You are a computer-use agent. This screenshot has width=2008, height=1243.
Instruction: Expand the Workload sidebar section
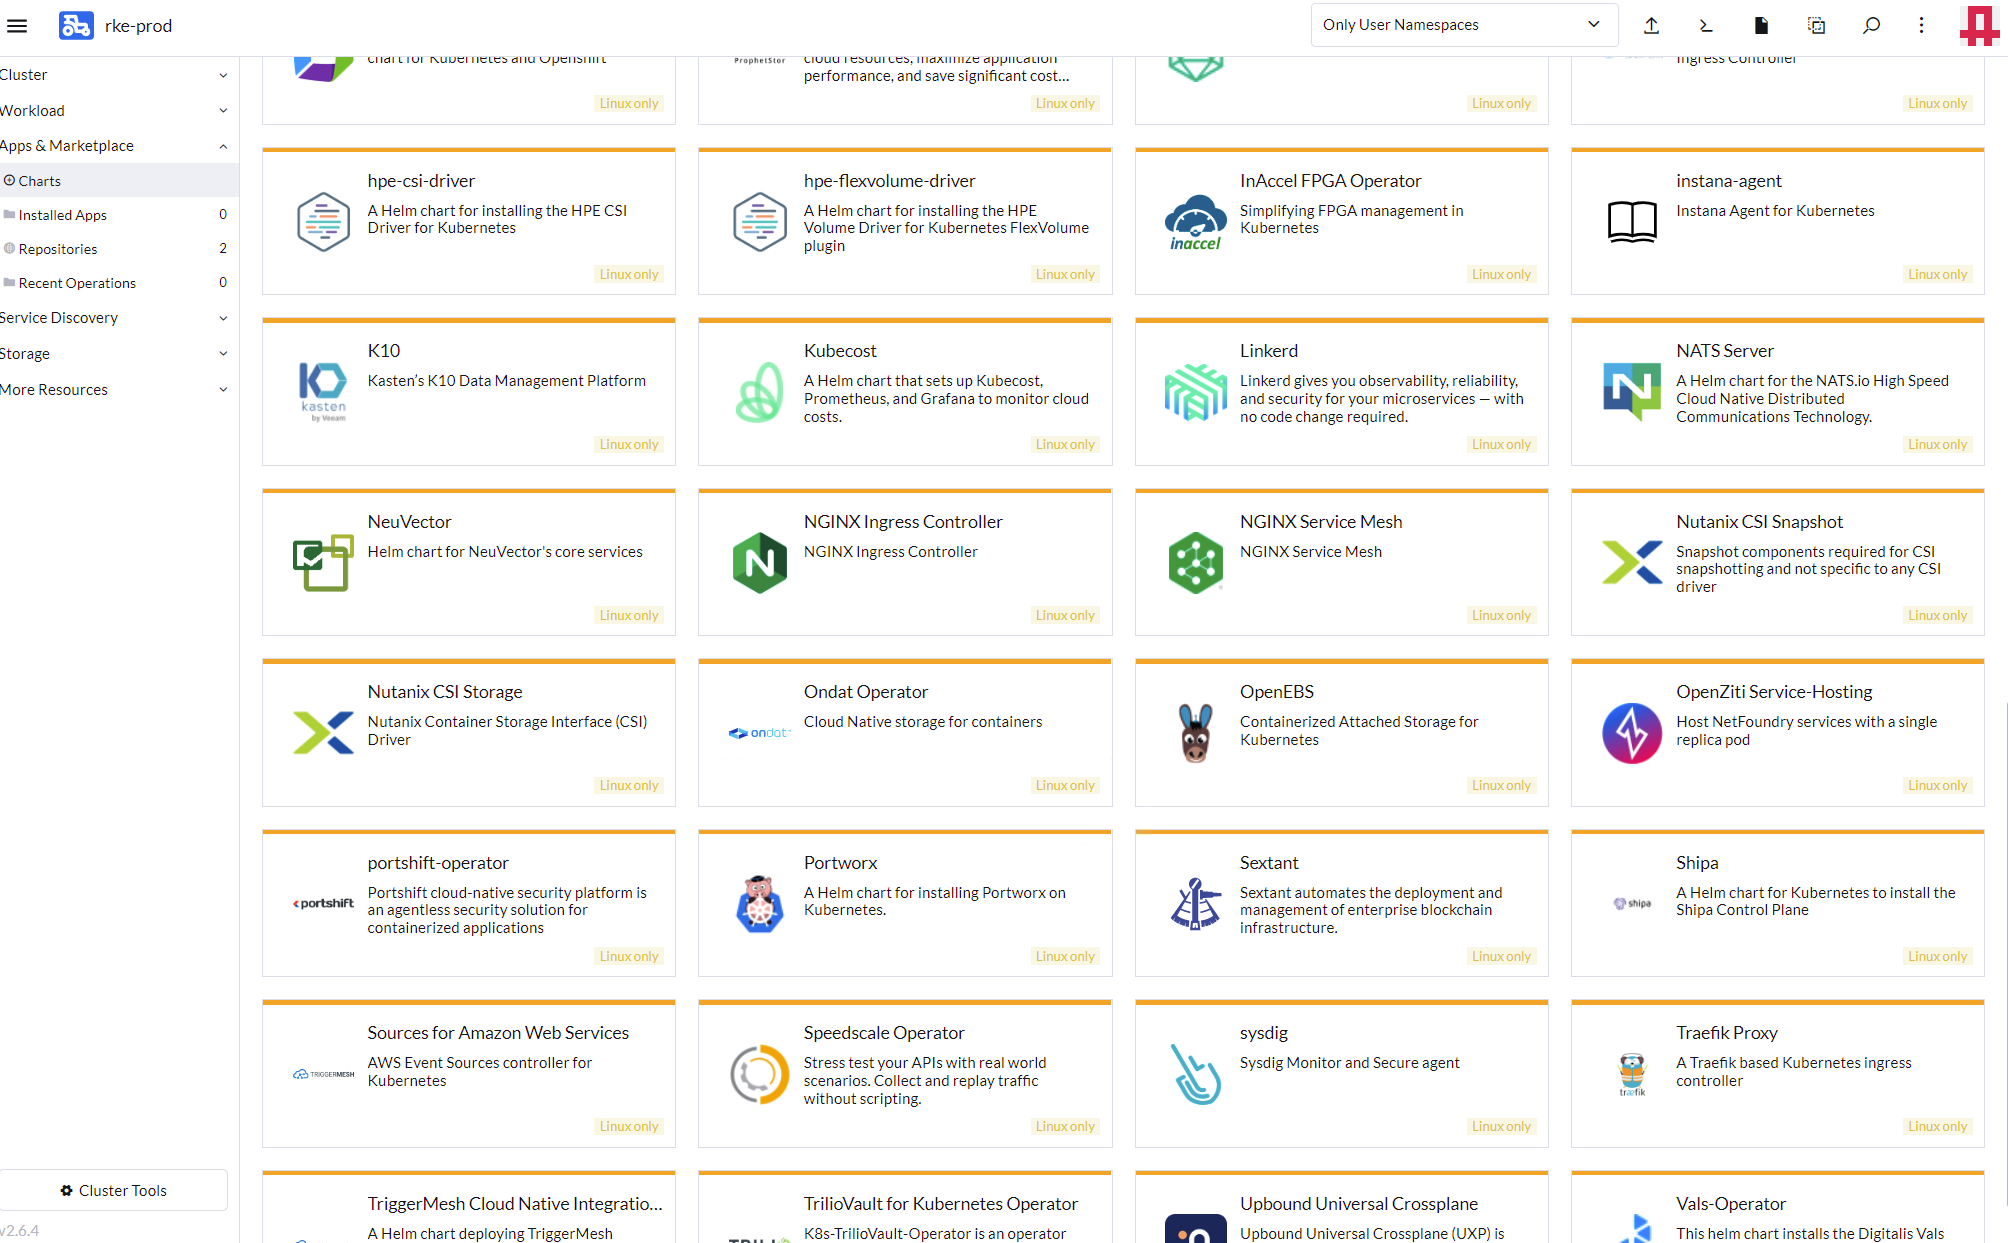pyautogui.click(x=116, y=111)
